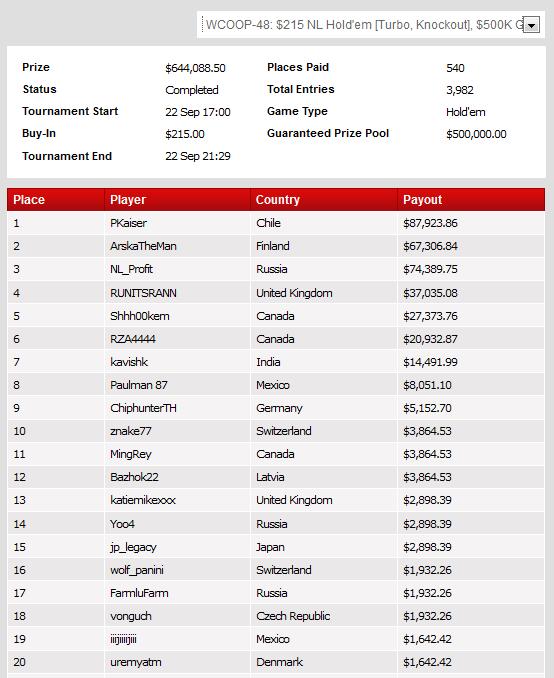554x678 pixels.
Task: Click the RUNITSRANN player entry
Action: [x=143, y=293]
